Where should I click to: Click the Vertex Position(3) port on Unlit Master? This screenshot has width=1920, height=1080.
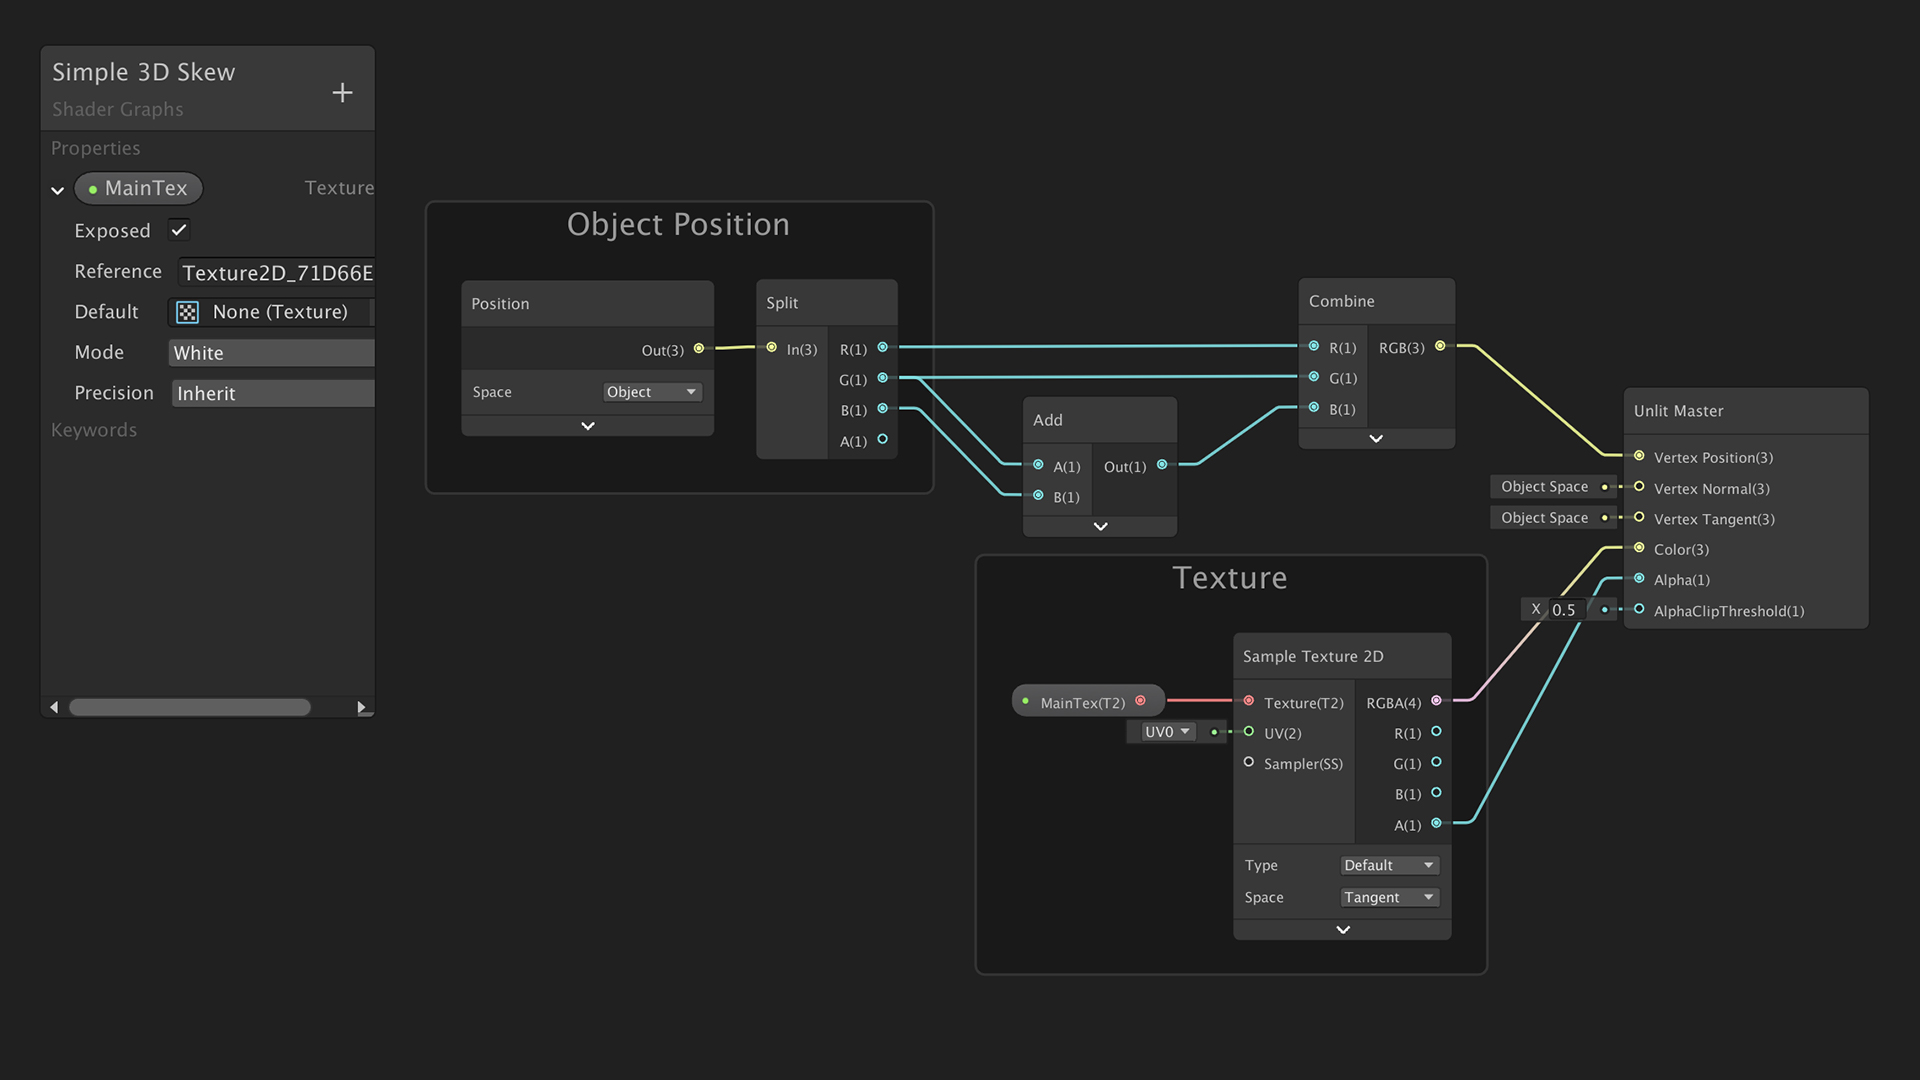tap(1639, 456)
